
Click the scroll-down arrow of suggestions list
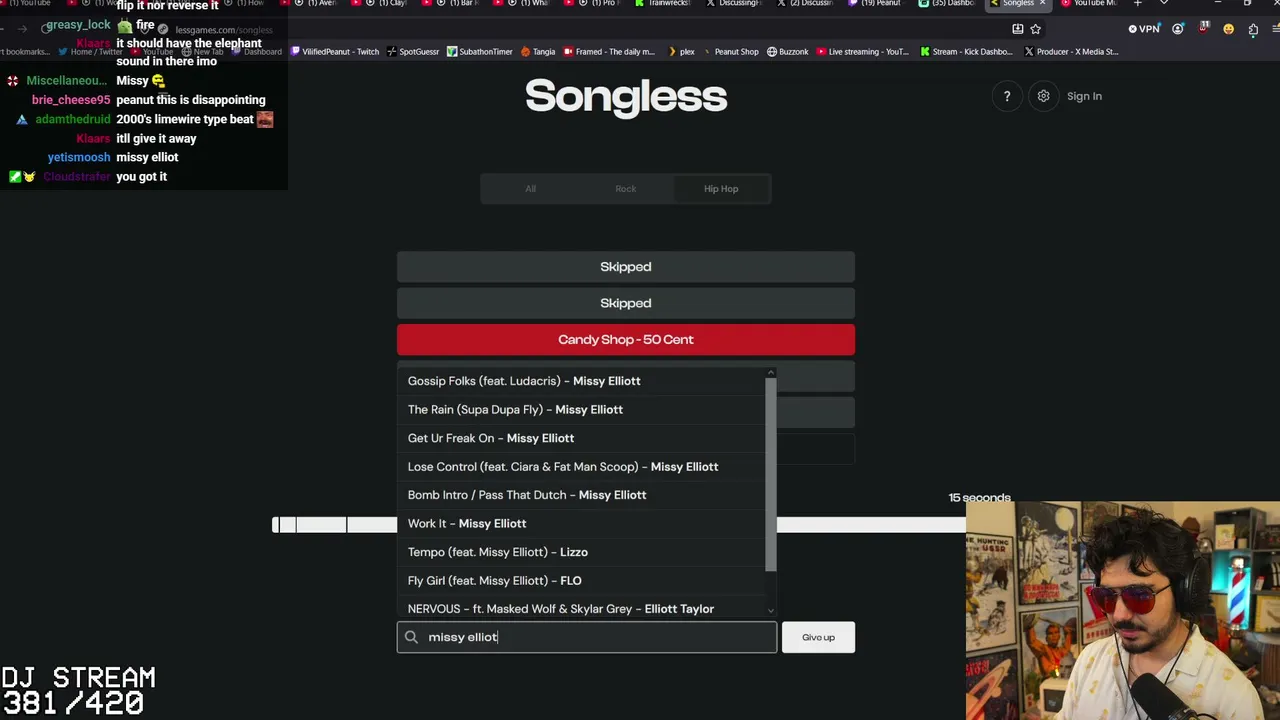(771, 610)
